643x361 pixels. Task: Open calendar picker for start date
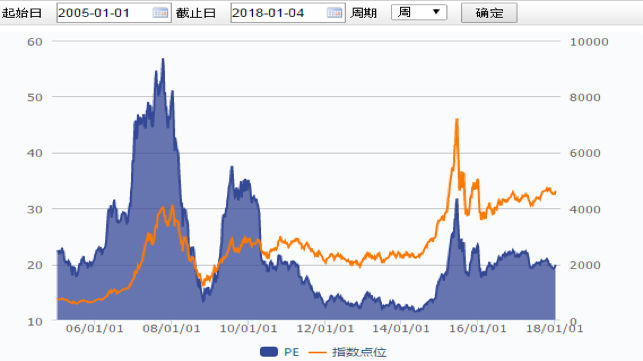click(160, 13)
